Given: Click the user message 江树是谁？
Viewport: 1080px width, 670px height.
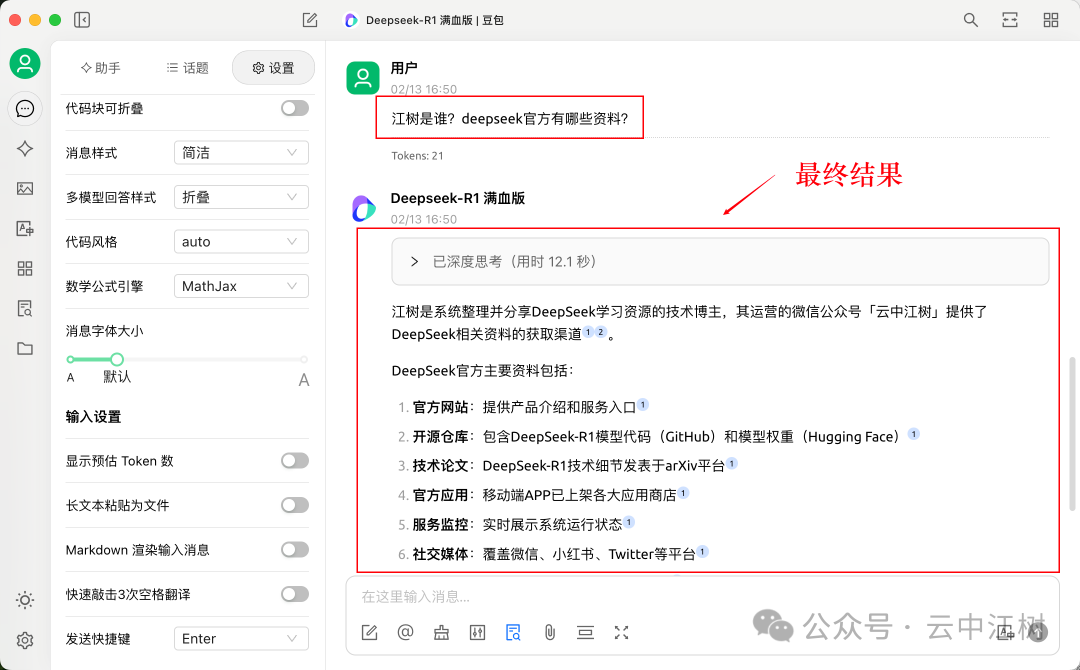Looking at the screenshot, I should tap(510, 118).
